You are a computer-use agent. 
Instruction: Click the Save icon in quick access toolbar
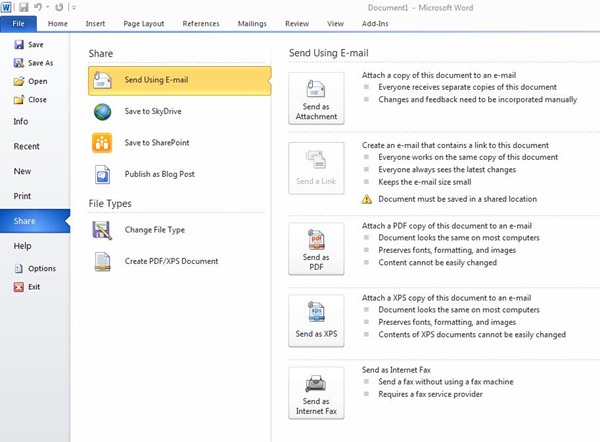tap(22, 7)
